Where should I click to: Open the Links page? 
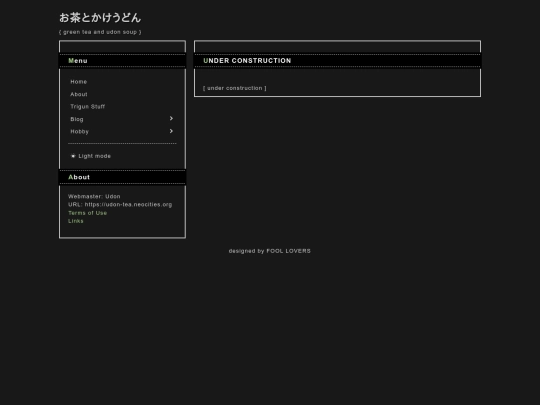point(76,221)
